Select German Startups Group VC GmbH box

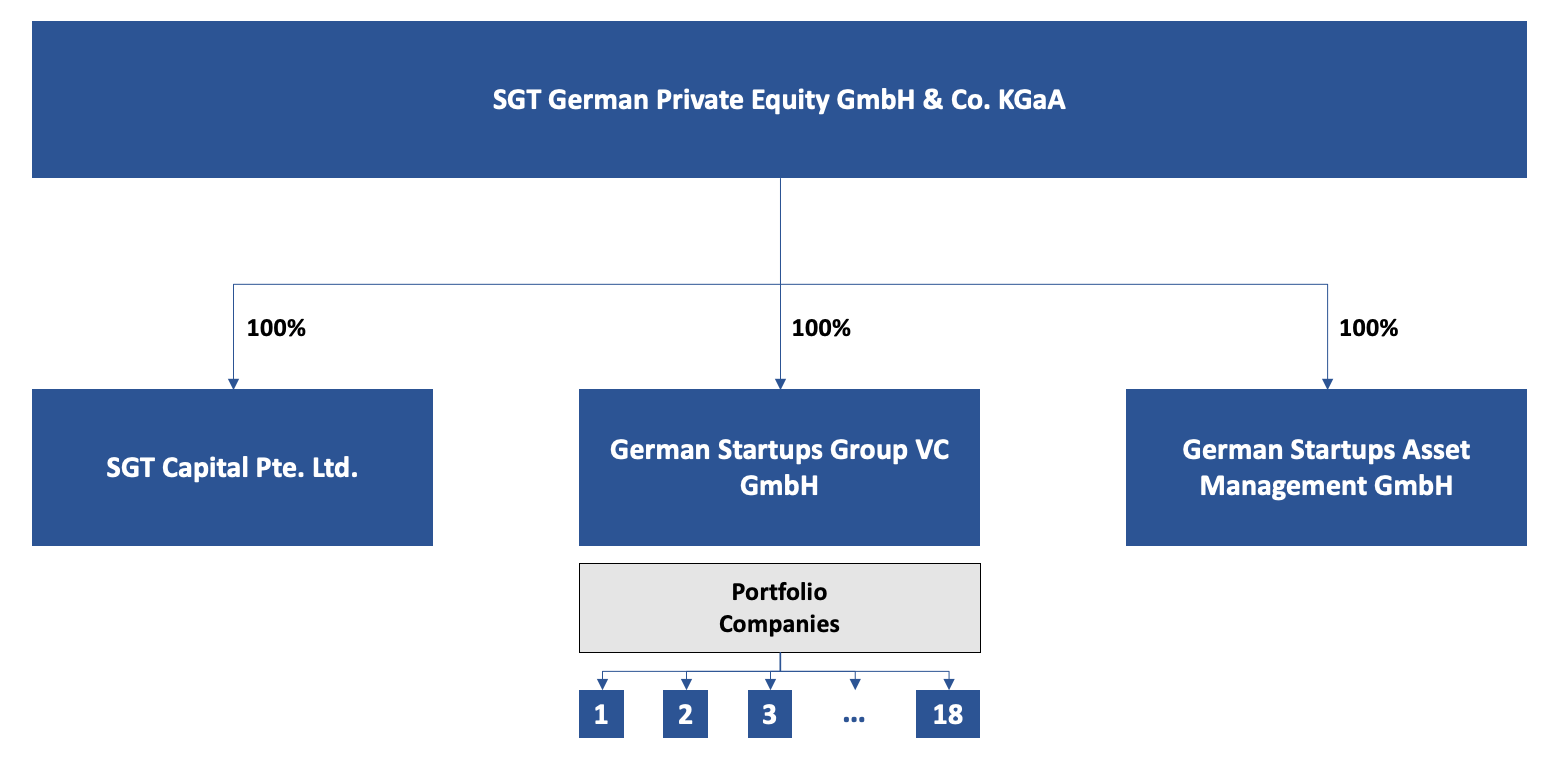pos(779,467)
